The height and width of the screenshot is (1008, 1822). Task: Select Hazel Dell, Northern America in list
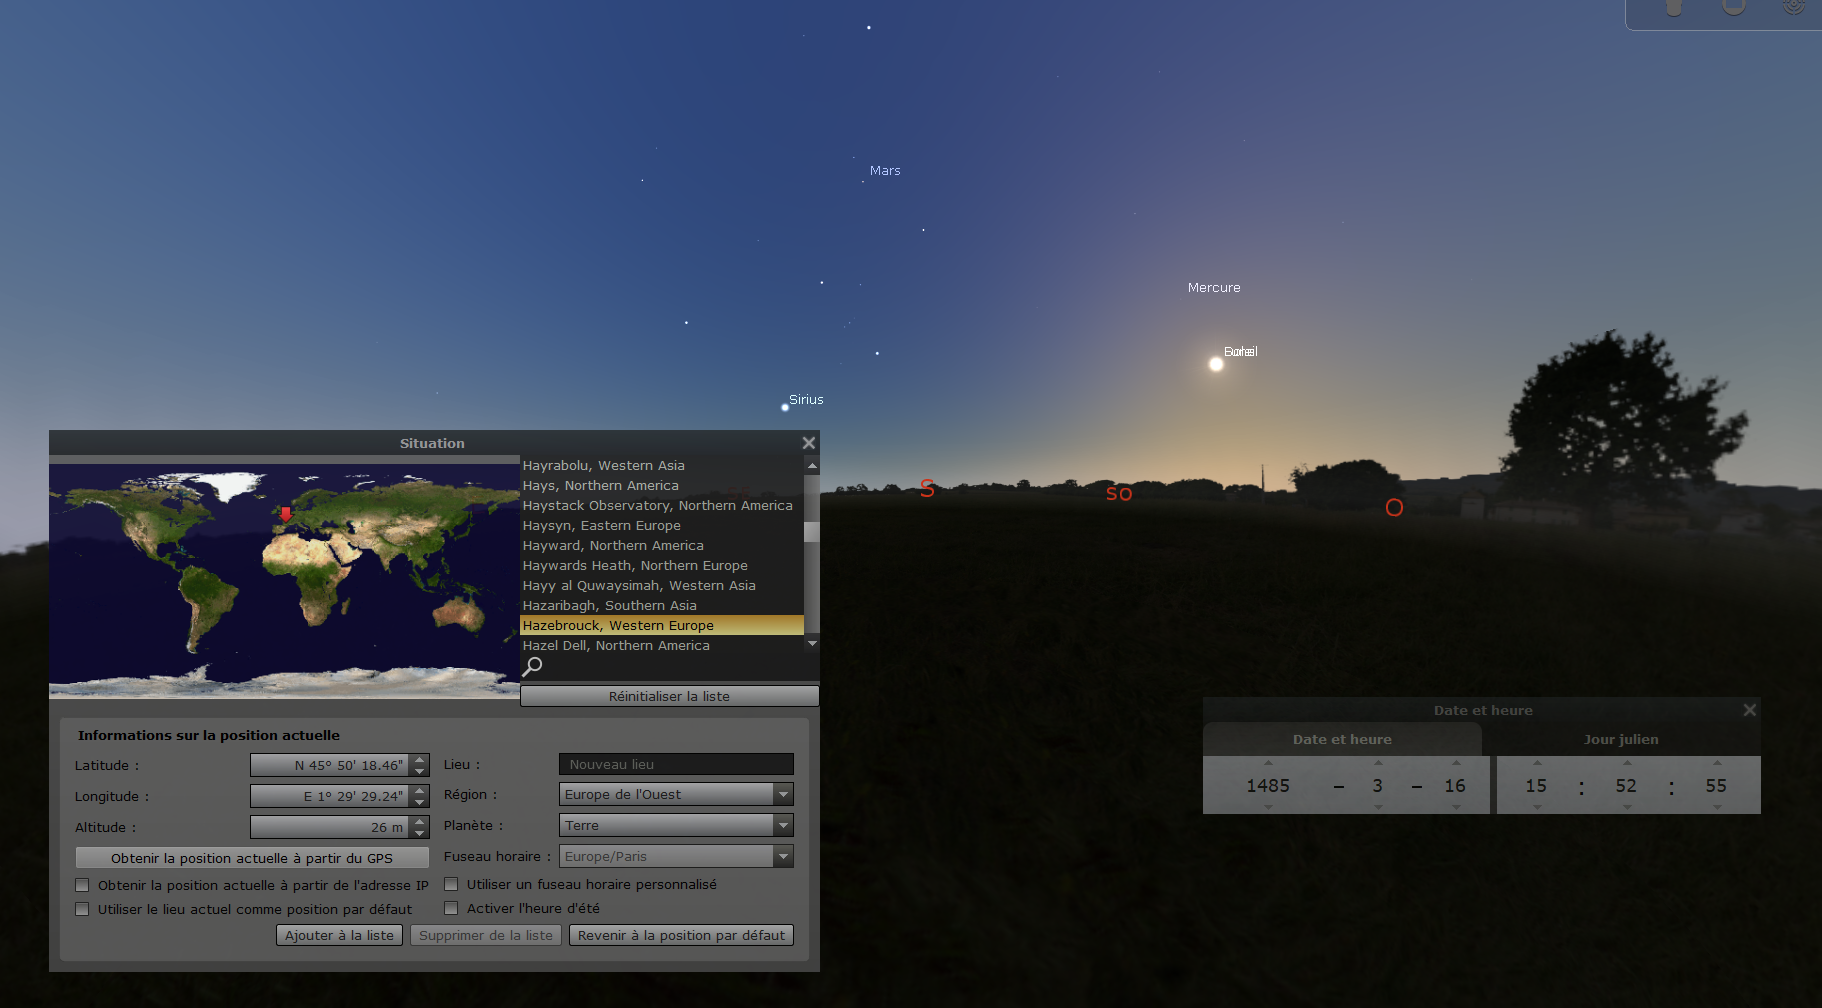coord(616,645)
